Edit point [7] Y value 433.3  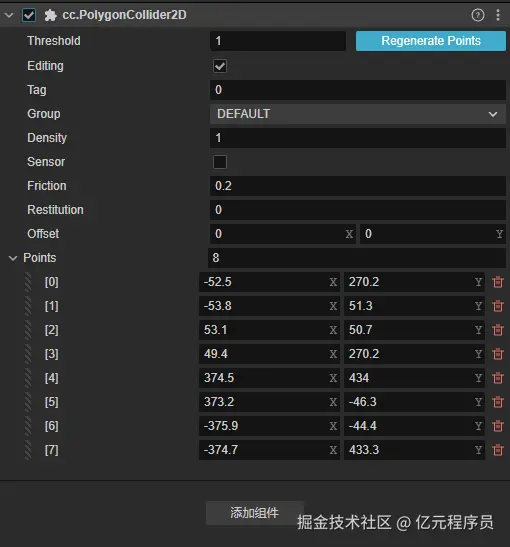coord(414,450)
